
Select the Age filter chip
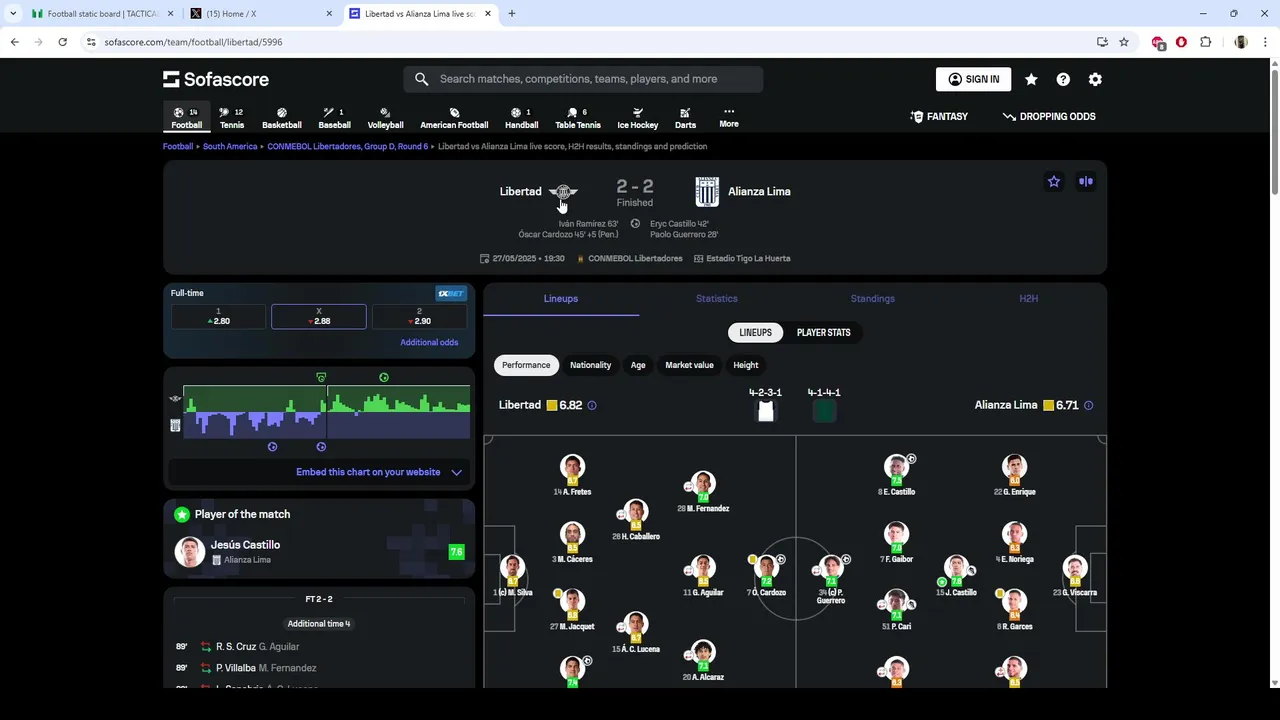click(x=638, y=365)
